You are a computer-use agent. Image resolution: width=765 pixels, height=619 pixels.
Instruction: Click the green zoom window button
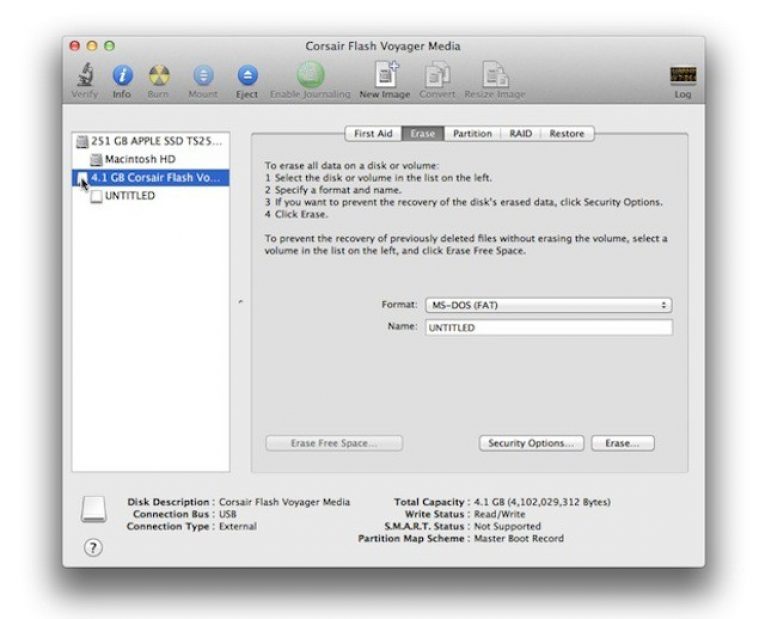click(109, 46)
